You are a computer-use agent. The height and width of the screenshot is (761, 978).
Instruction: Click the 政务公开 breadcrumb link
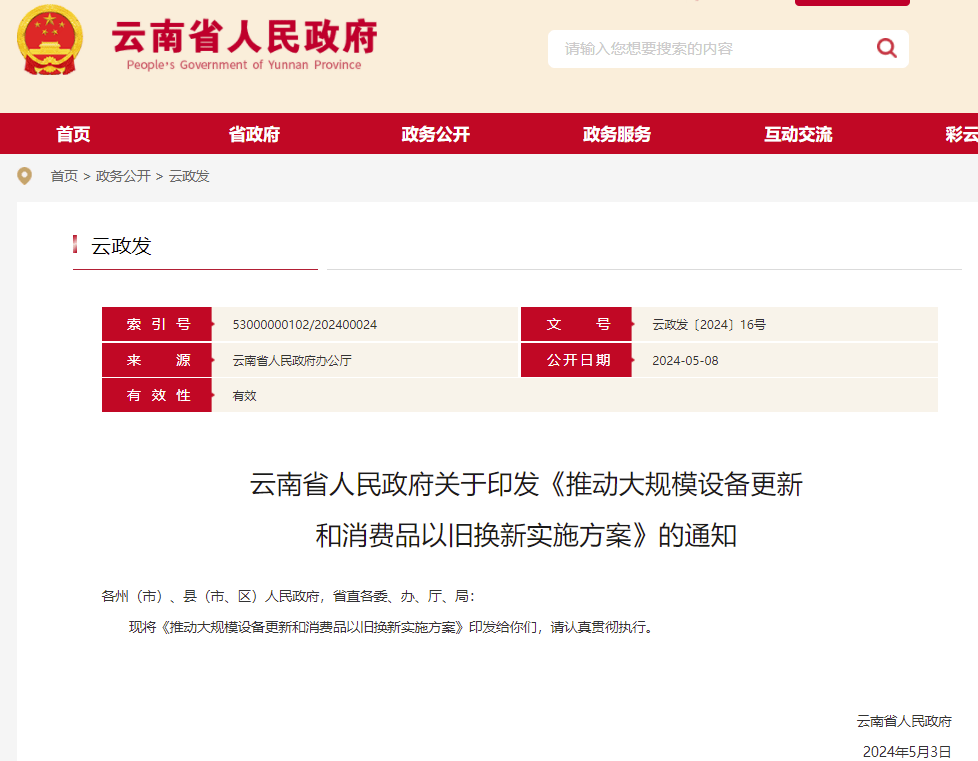pos(123,176)
